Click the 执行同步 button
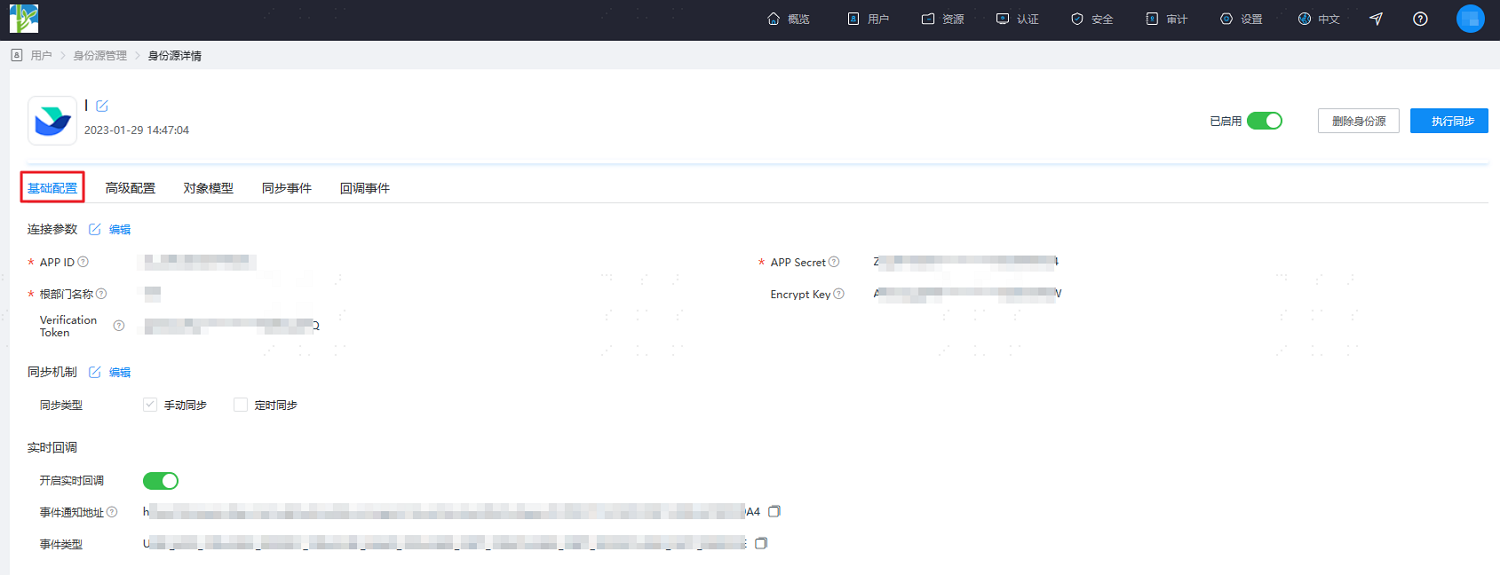This screenshot has height=575, width=1500. (x=1449, y=121)
